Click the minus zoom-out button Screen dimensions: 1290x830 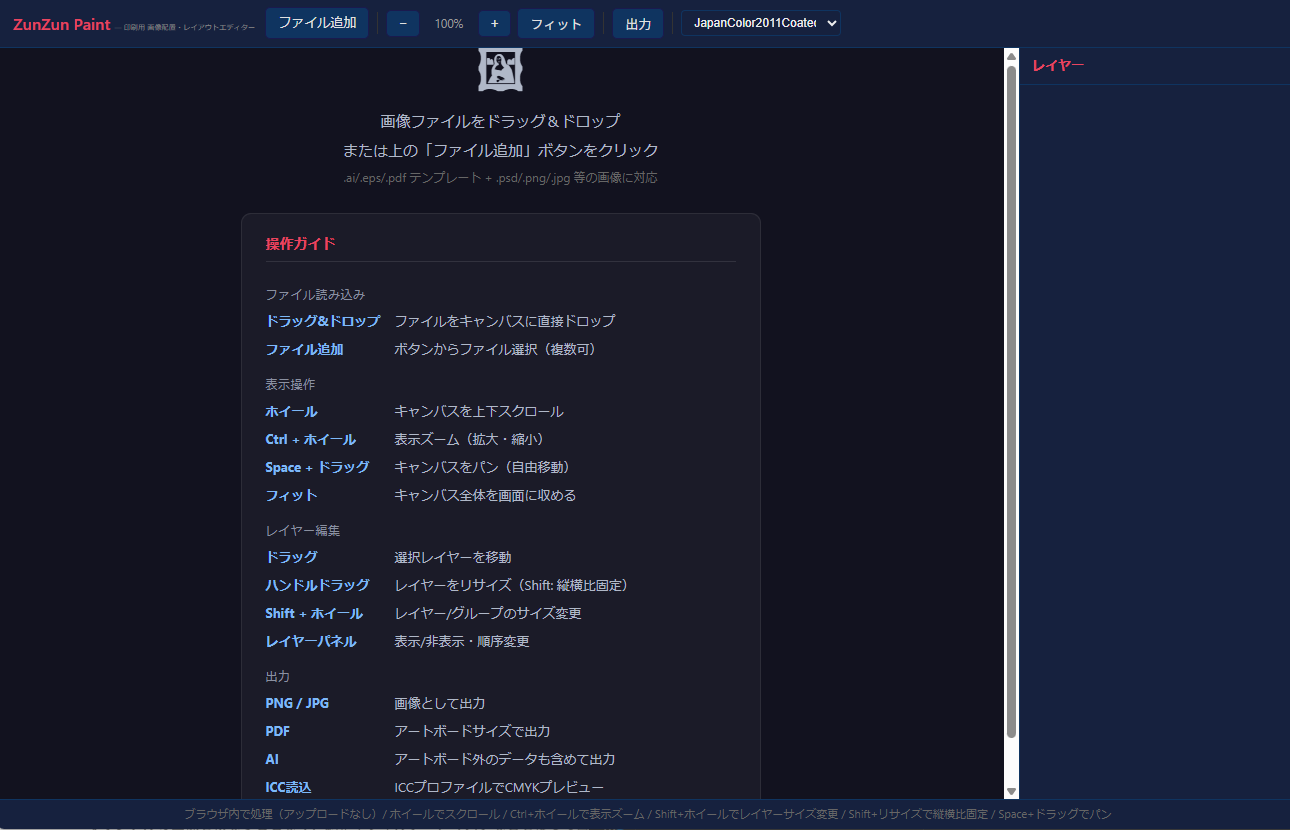[x=403, y=23]
